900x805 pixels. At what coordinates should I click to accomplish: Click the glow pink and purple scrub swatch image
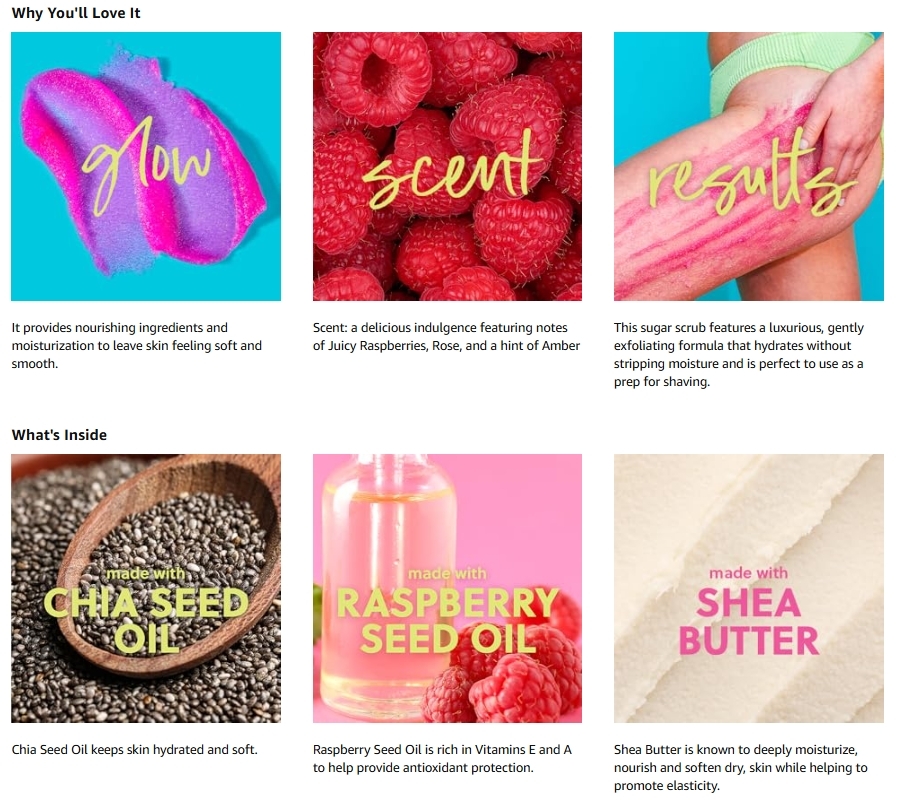point(146,166)
